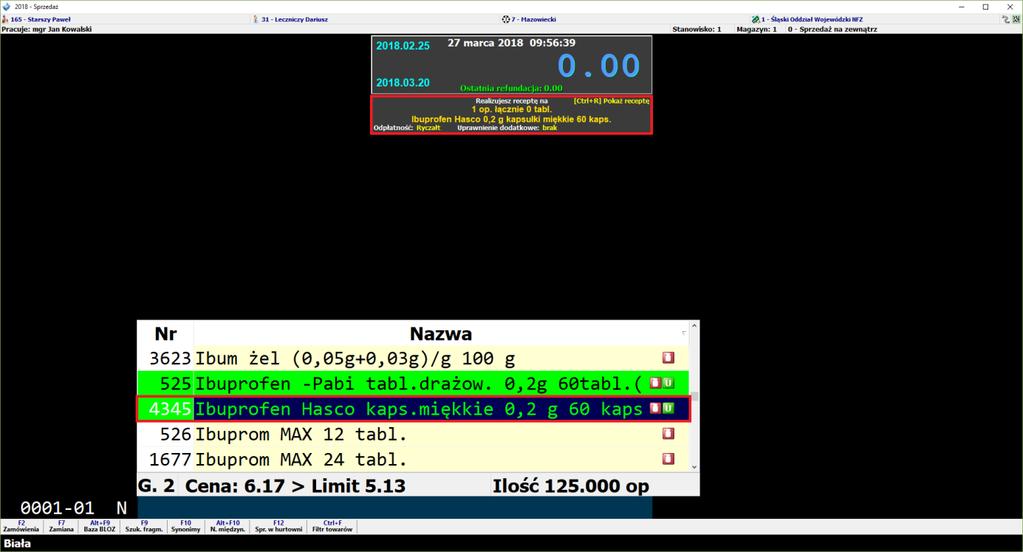The image size is (1023, 552).
Task: Click the G. 2 label
Action: [157, 486]
